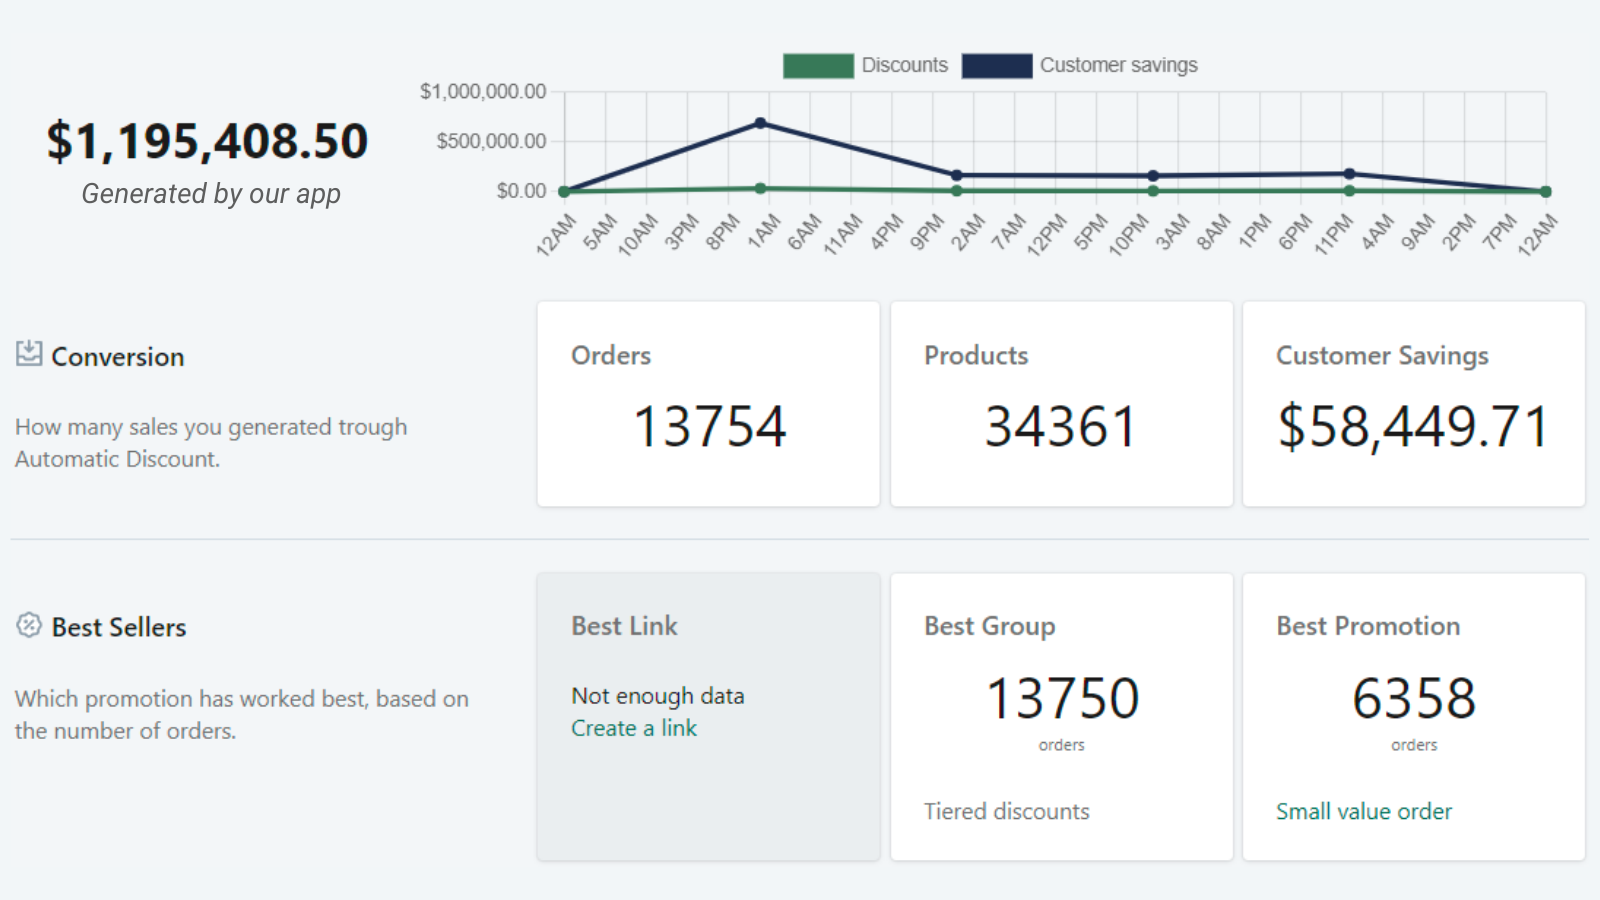Click the Customer savings data point near 2AM
Screen dimensions: 1600x900
pyautogui.click(x=957, y=176)
